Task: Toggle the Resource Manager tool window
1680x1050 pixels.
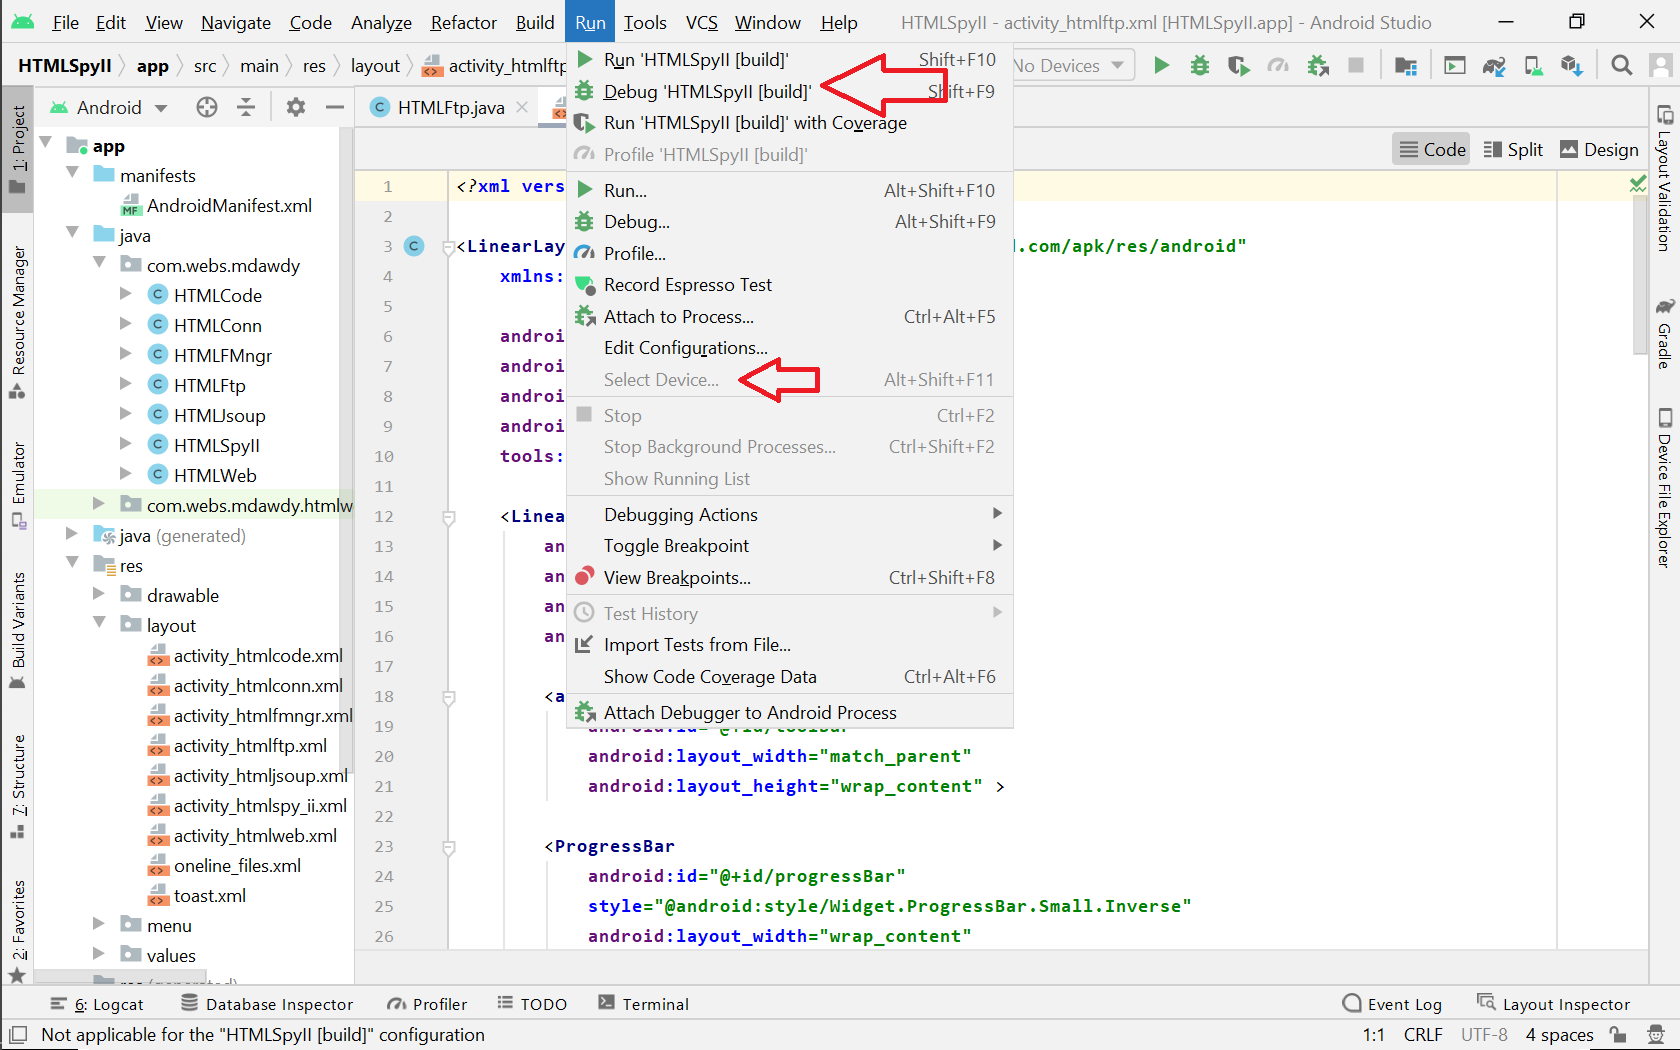Action: click(18, 321)
